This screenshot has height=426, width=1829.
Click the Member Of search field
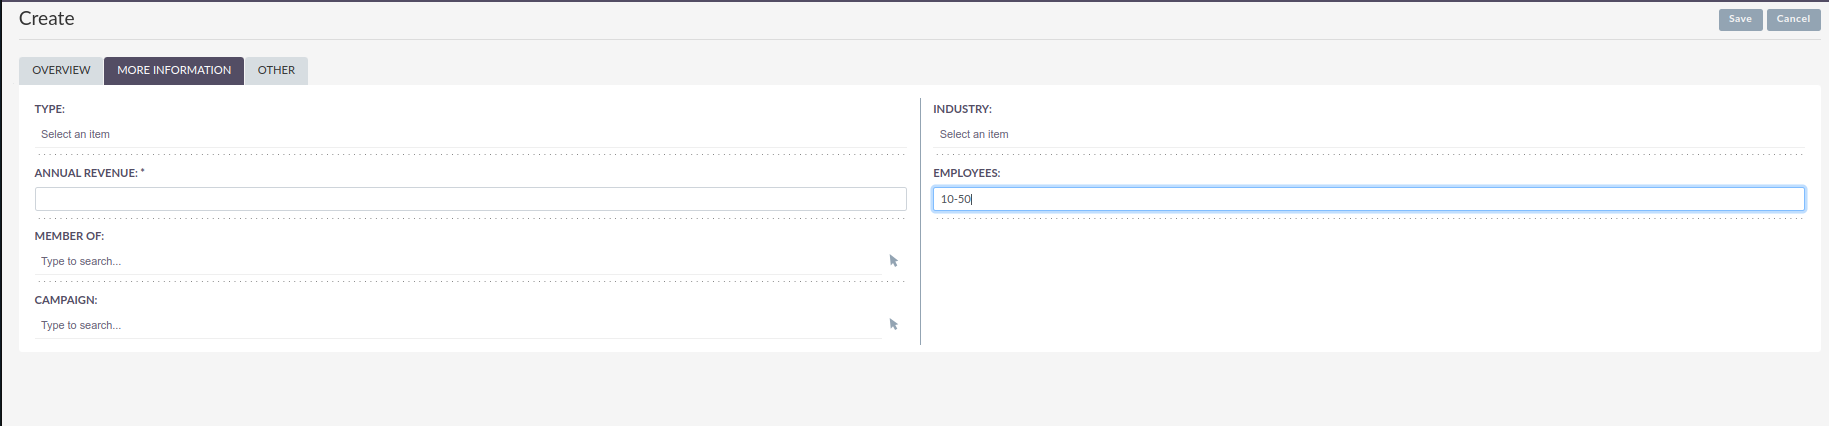[x=458, y=261]
